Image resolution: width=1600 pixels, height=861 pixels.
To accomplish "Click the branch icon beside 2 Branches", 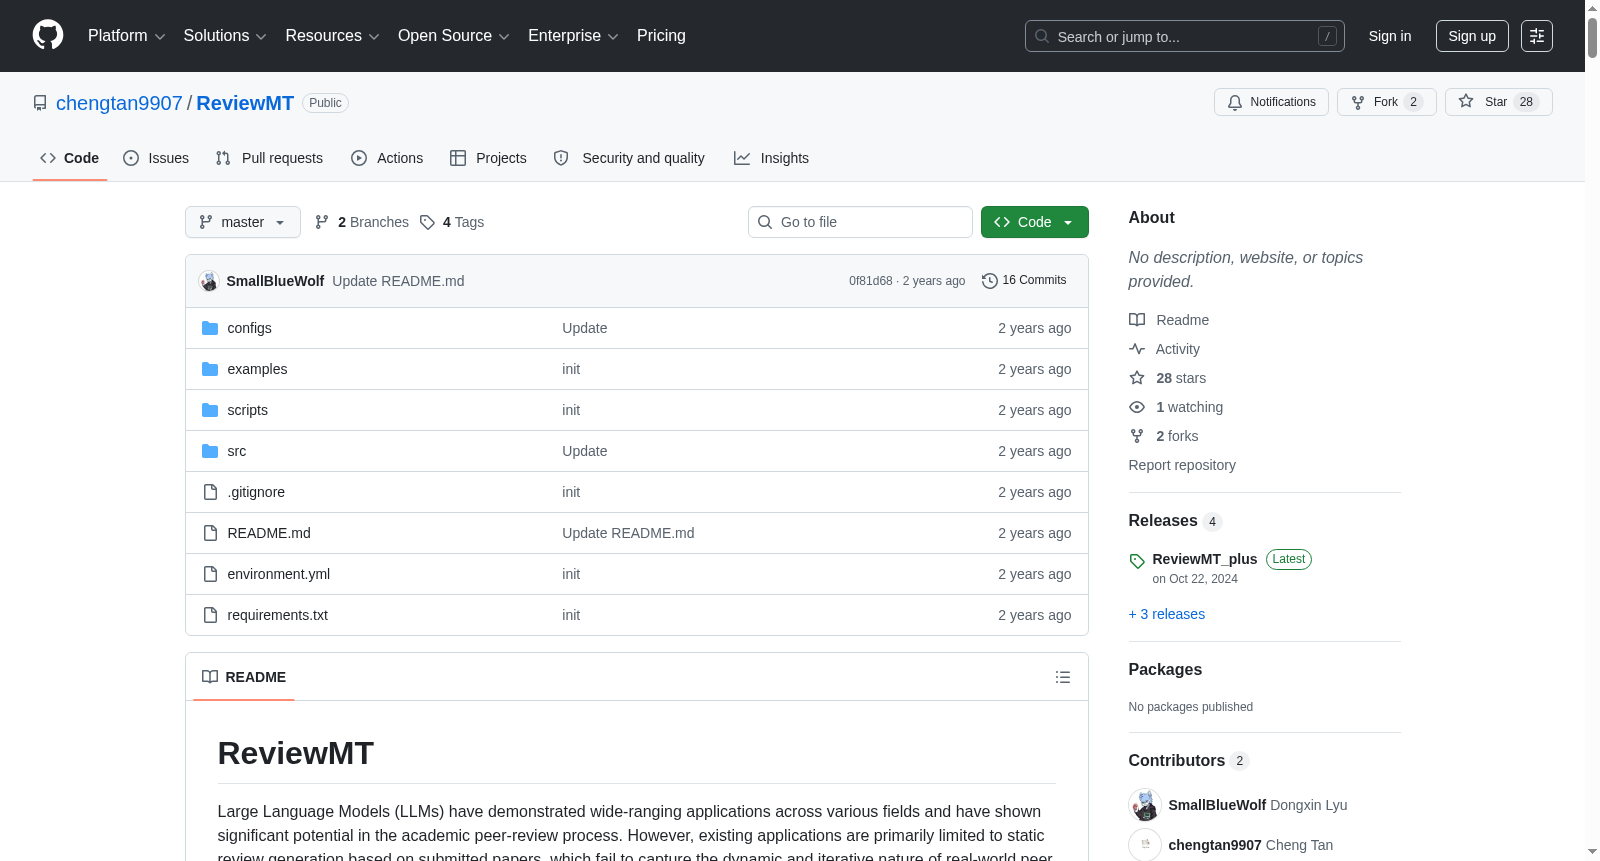I will pyautogui.click(x=322, y=222).
